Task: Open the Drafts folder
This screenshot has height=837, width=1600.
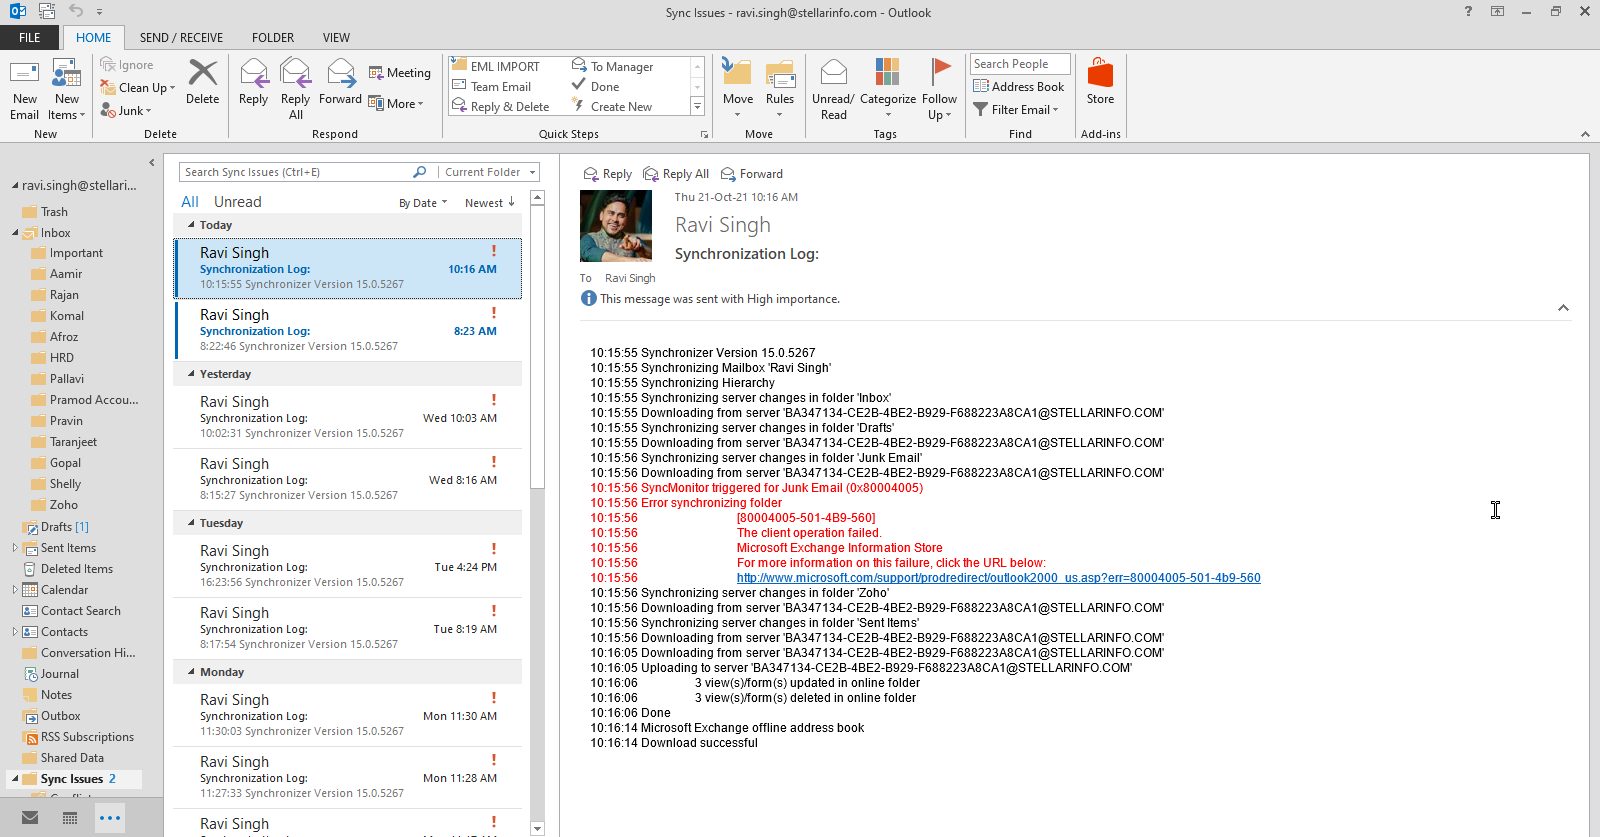Action: pos(56,527)
